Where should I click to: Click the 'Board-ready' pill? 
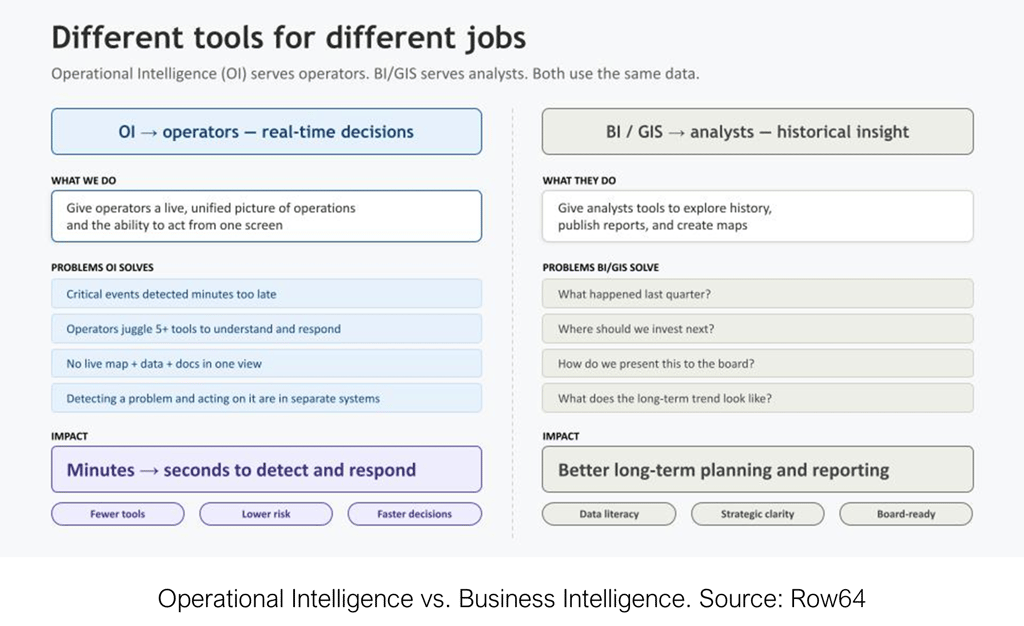click(905, 514)
